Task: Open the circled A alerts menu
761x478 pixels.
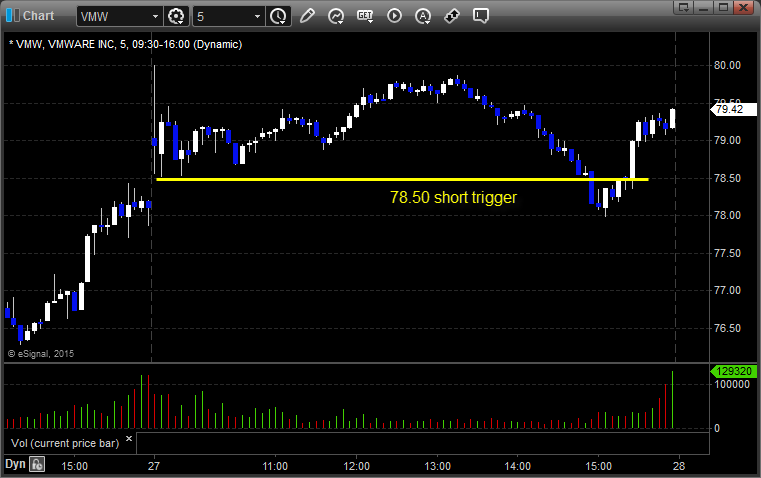Action: pos(423,16)
